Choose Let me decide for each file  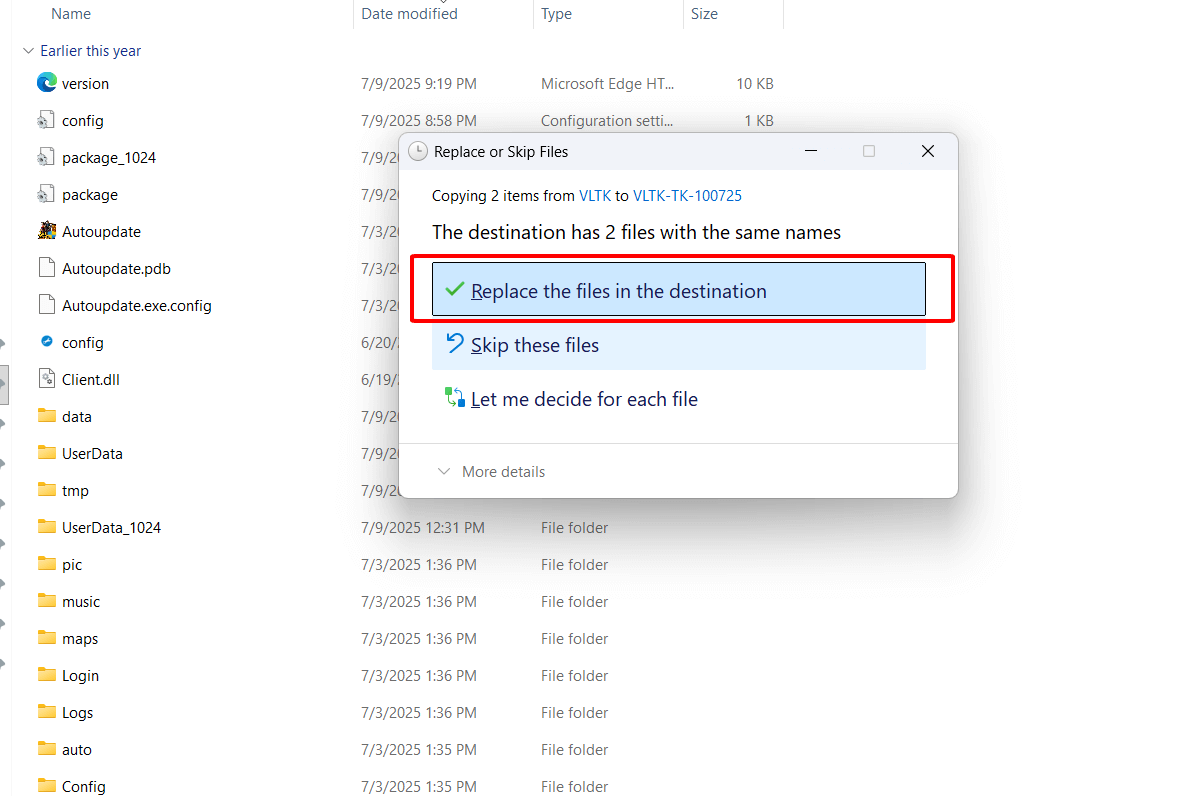(x=583, y=399)
